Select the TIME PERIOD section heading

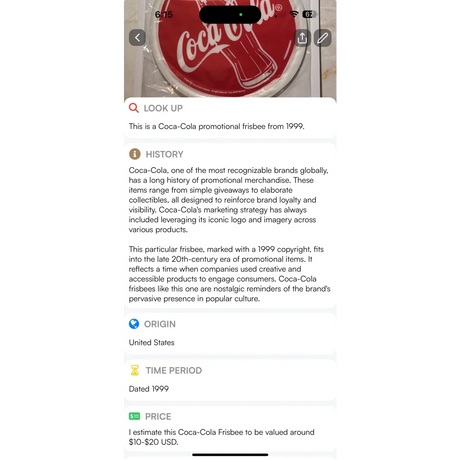[174, 370]
